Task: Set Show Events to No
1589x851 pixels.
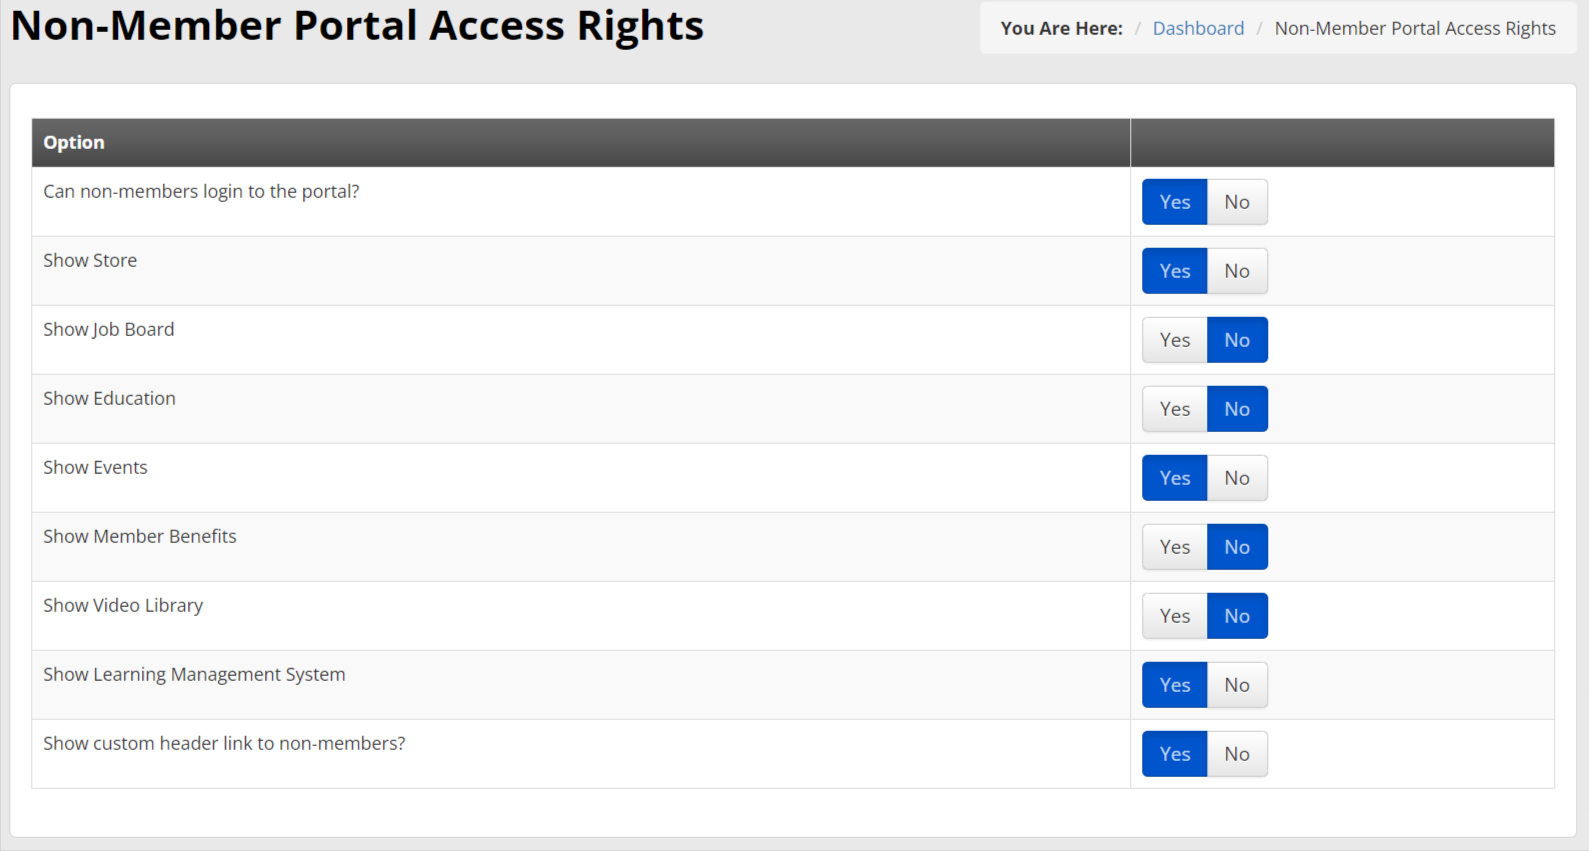Action: click(1237, 478)
